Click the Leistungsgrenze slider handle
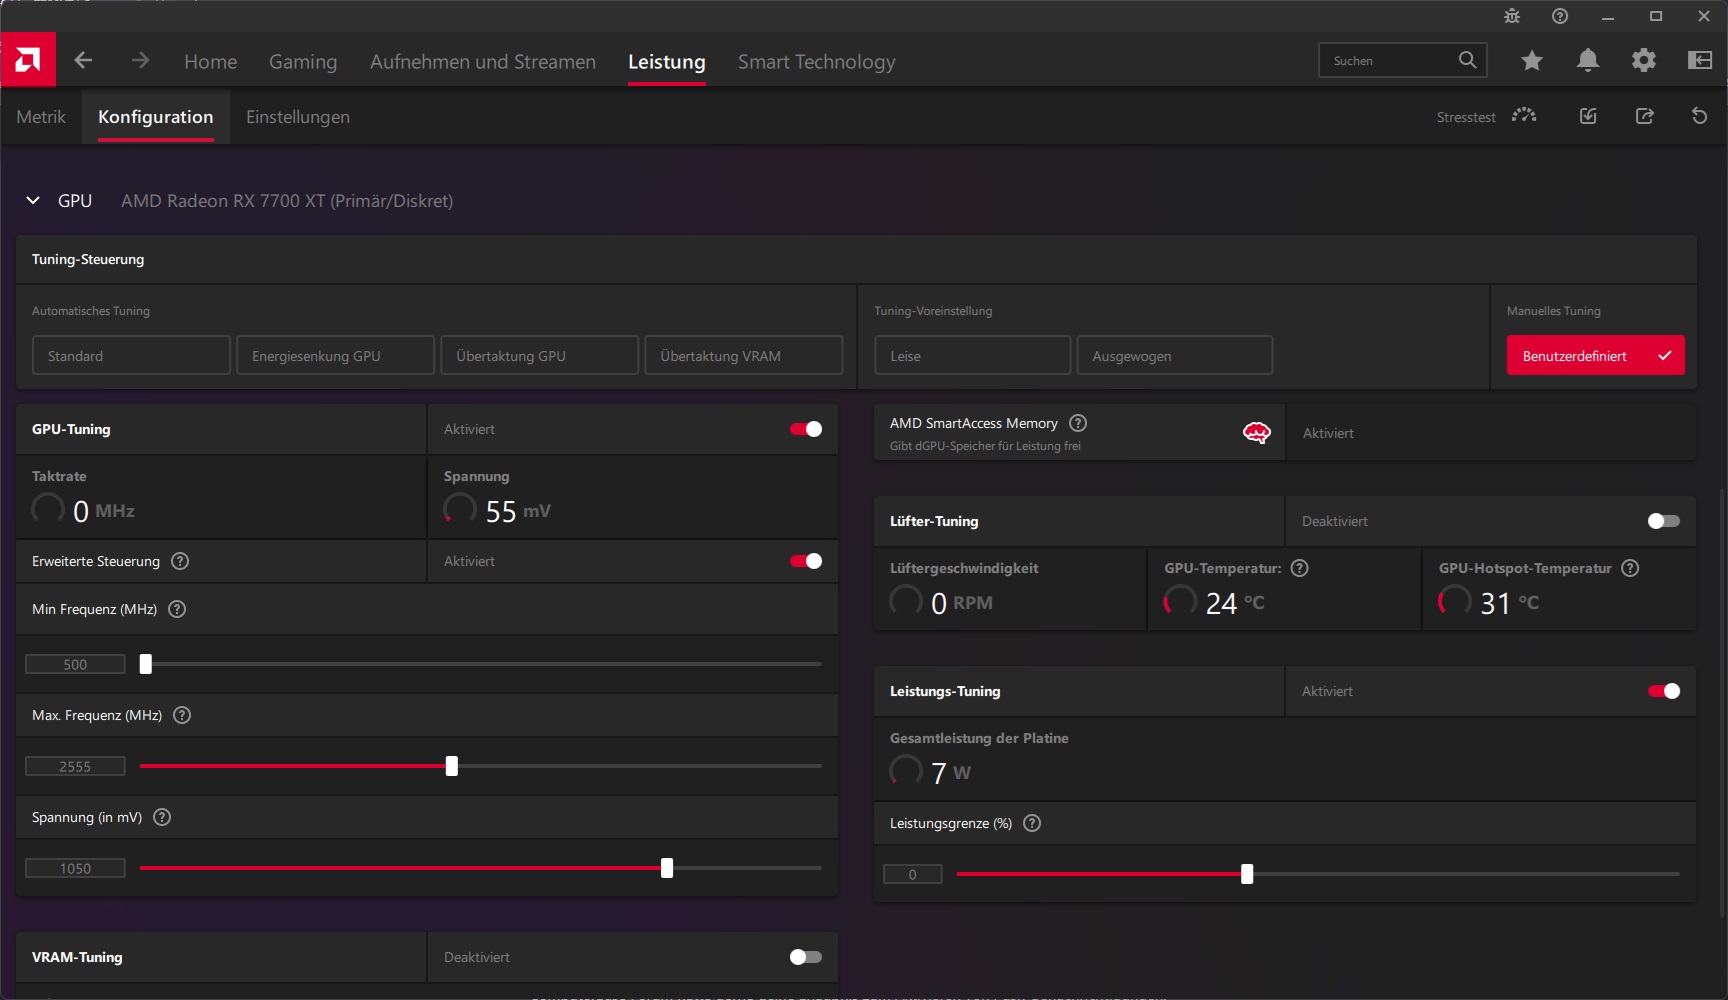The height and width of the screenshot is (1000, 1728). pyautogui.click(x=1247, y=874)
